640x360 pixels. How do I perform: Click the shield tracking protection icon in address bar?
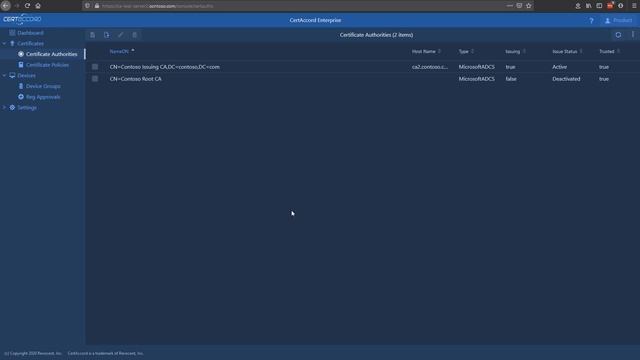[87, 6]
